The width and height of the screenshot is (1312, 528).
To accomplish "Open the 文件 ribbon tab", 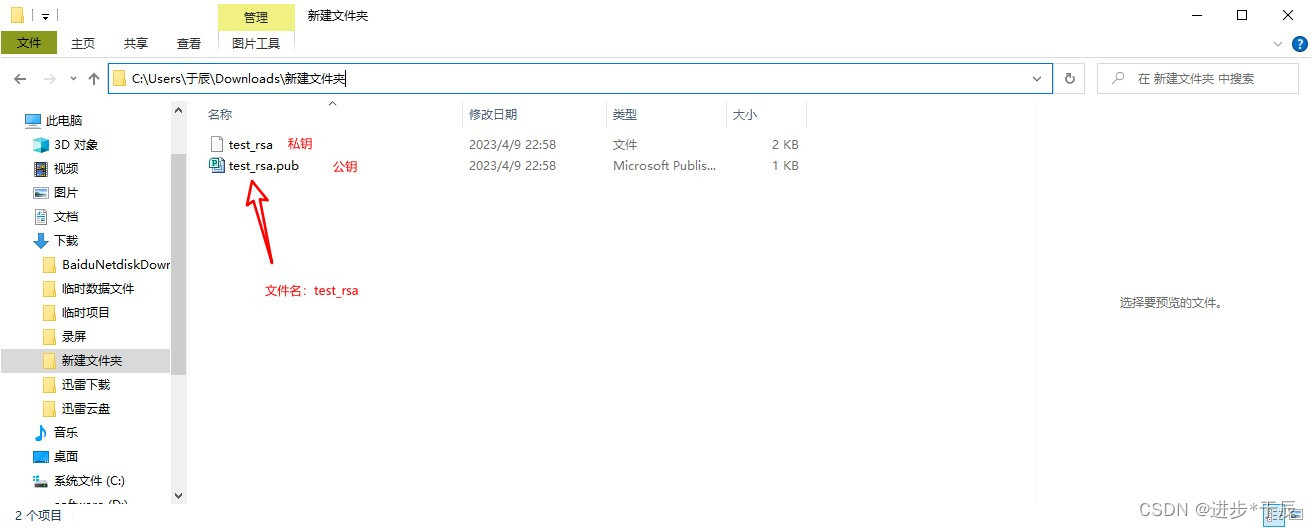I will pyautogui.click(x=29, y=43).
